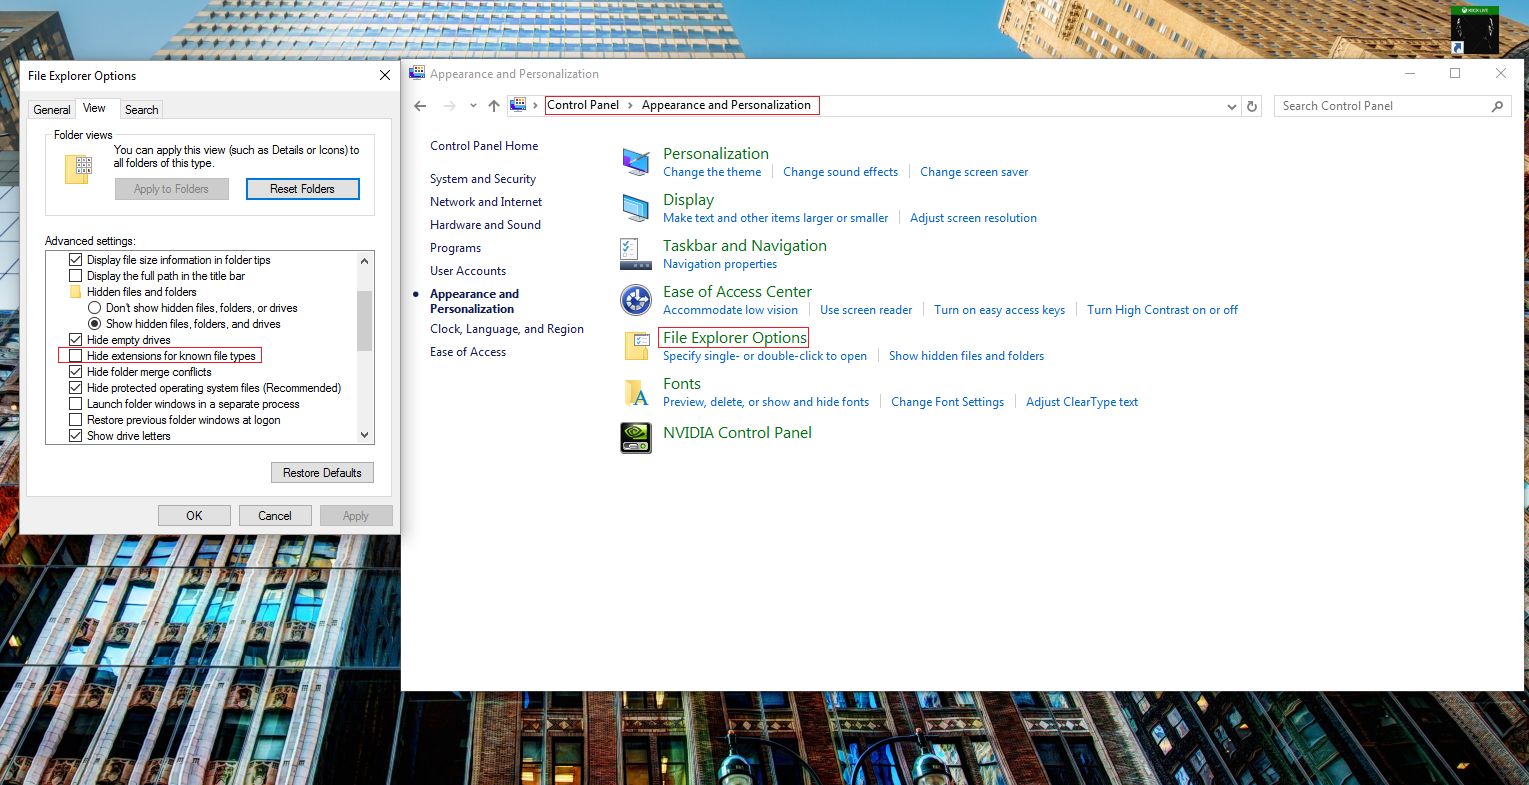Enable Launch folder windows in a separate process
1529x785 pixels.
click(75, 404)
